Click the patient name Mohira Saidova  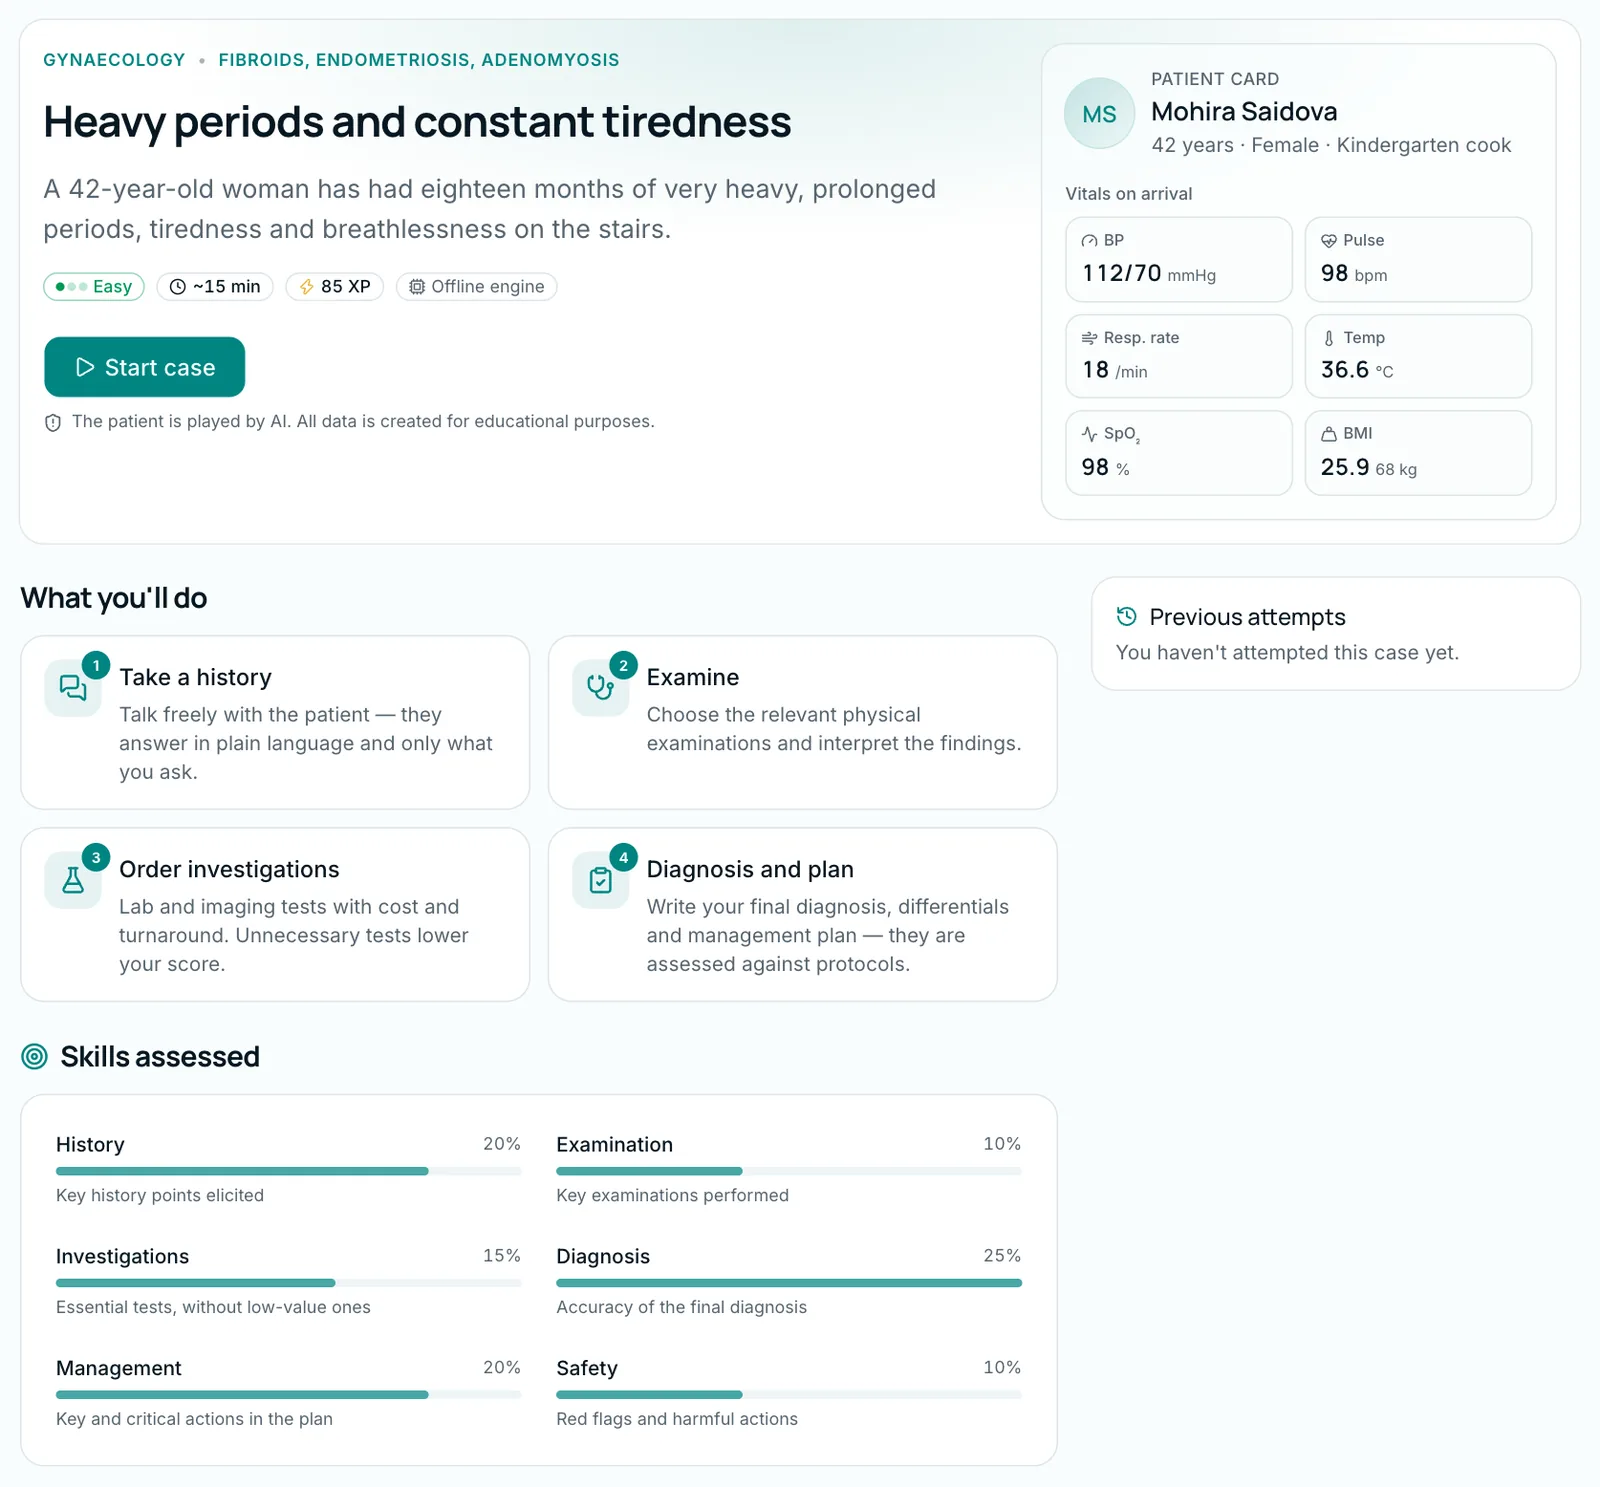click(1244, 112)
